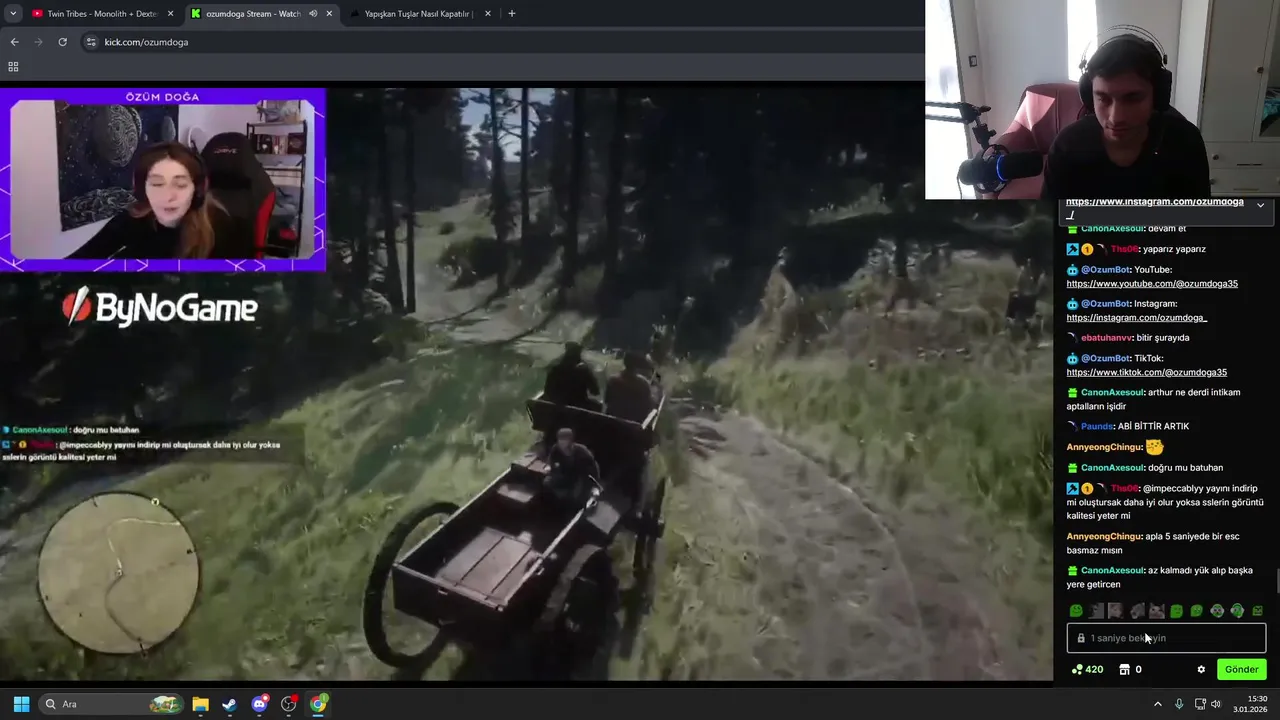
Task: Open File Explorer from the taskbar
Action: point(200,704)
